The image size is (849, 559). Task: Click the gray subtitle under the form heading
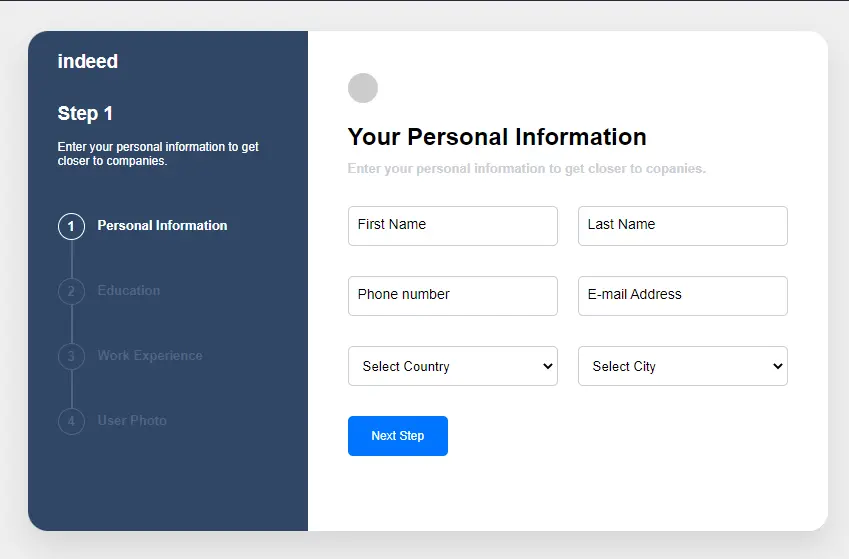(527, 169)
